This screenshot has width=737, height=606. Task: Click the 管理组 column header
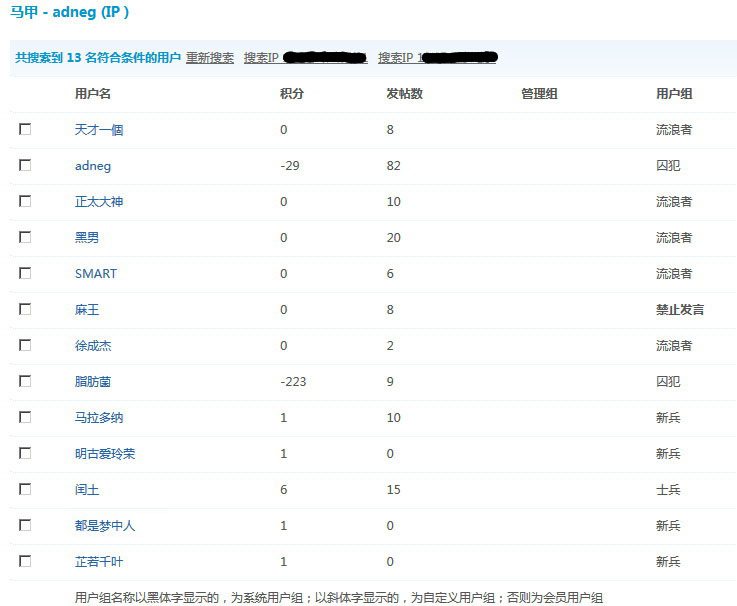coord(540,94)
